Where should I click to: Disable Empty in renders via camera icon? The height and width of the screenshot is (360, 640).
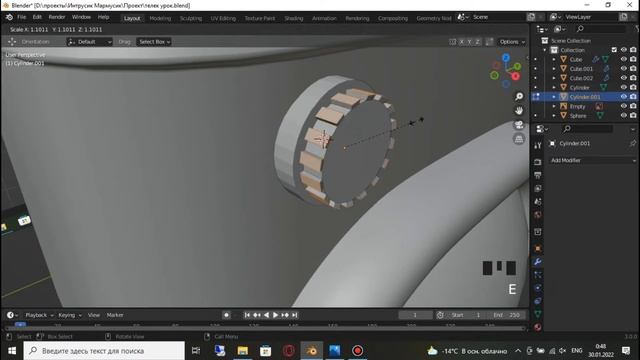pyautogui.click(x=633, y=106)
